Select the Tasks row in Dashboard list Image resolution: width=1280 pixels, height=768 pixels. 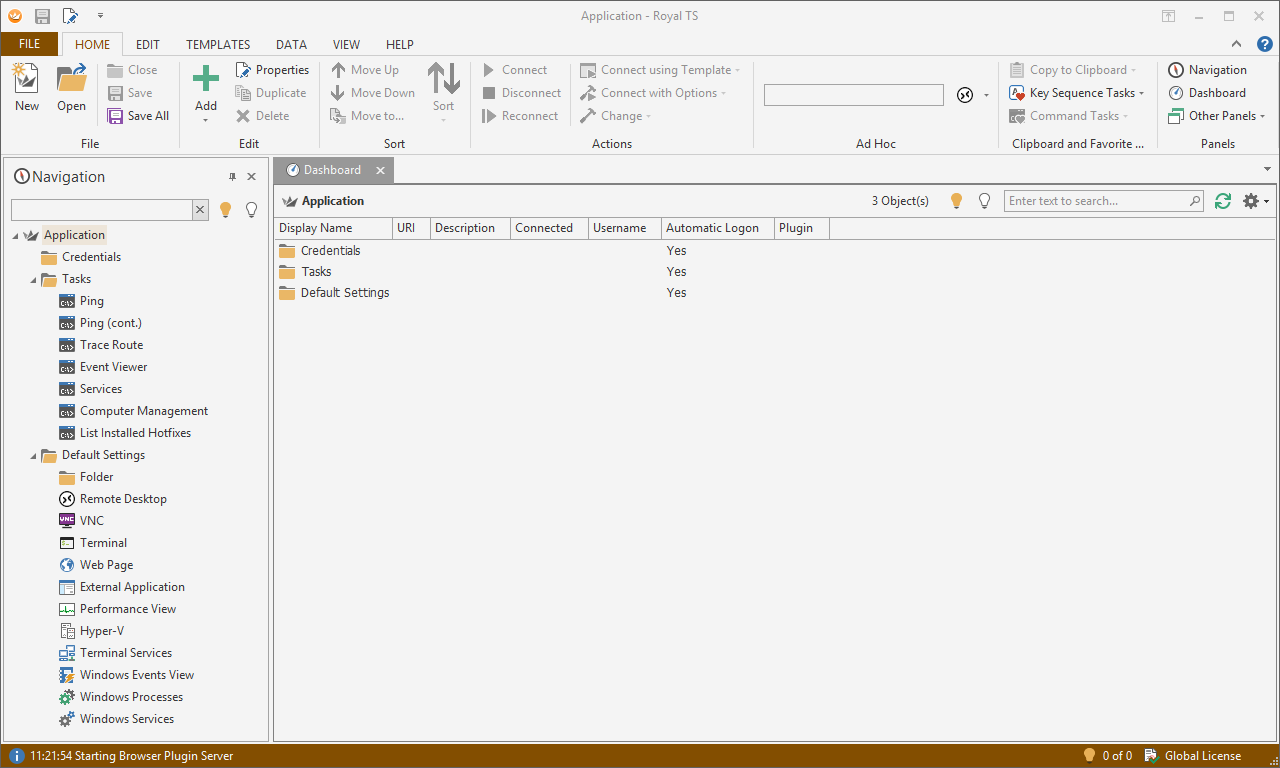(x=776, y=272)
